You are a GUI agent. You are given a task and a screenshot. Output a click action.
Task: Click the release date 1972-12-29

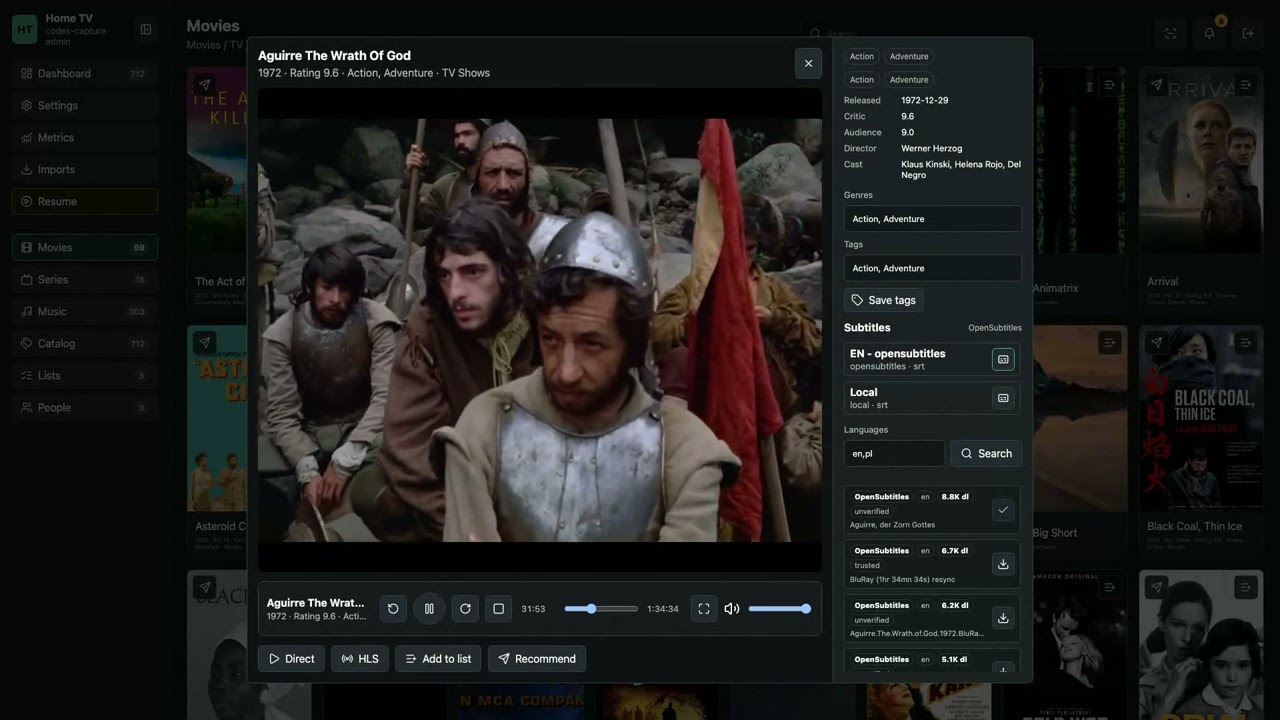925,100
